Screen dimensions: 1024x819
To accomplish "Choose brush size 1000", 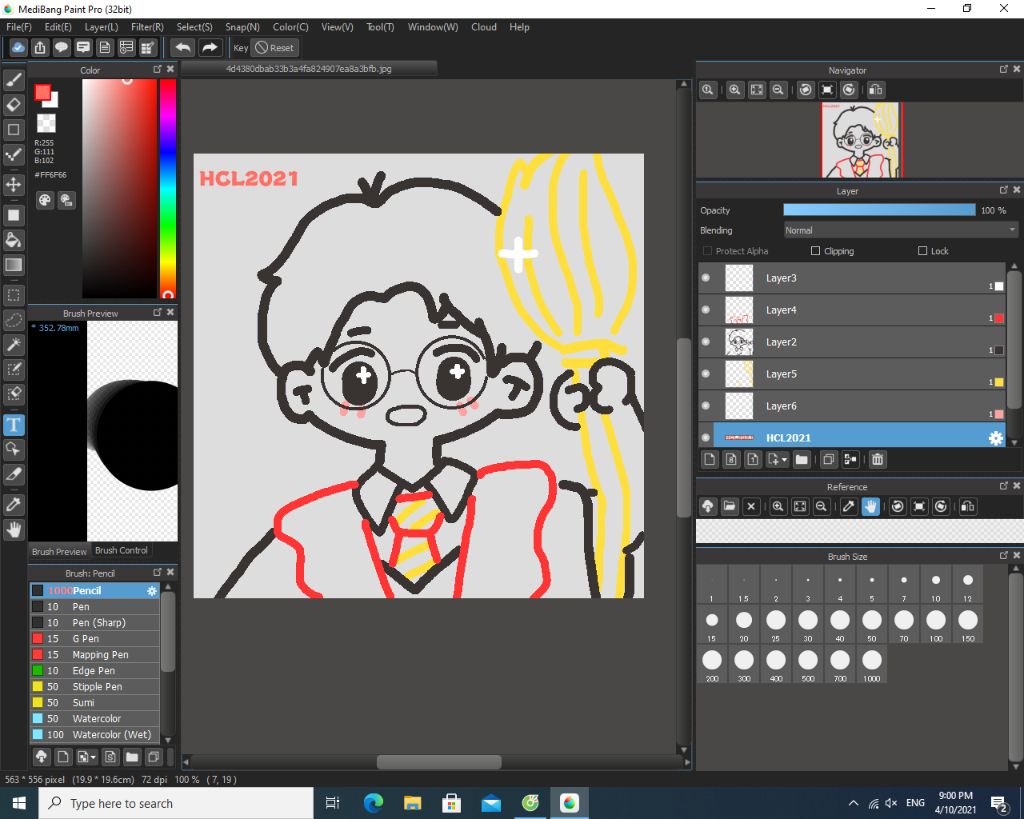I will point(872,664).
